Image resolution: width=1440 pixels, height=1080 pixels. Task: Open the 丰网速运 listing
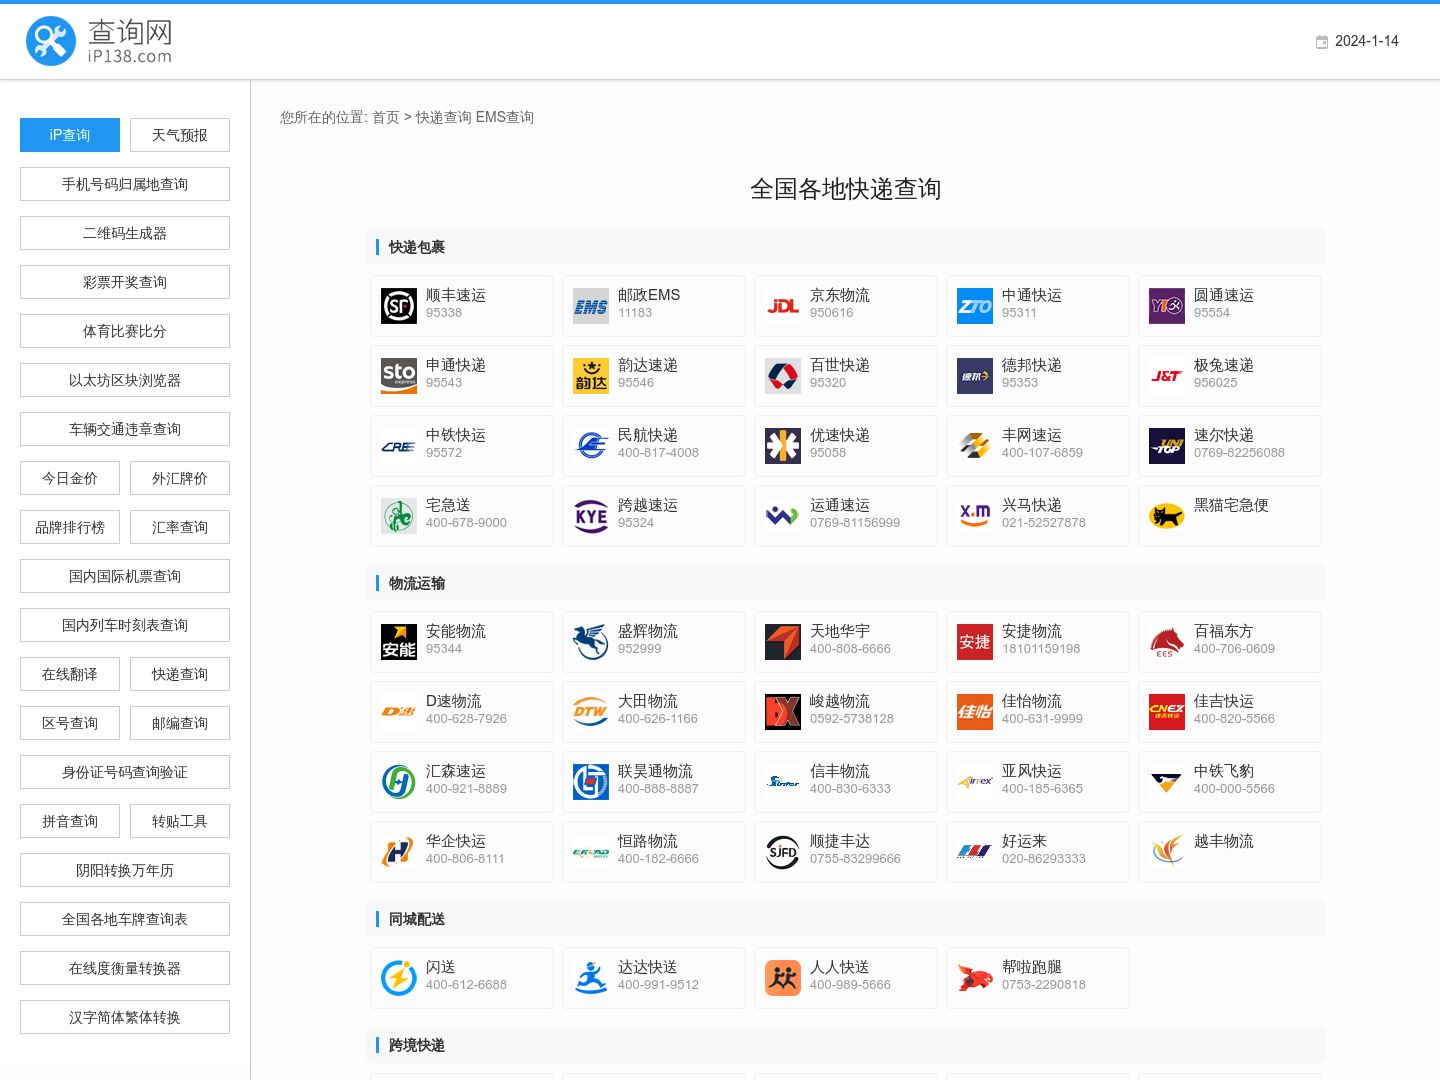tap(1038, 446)
